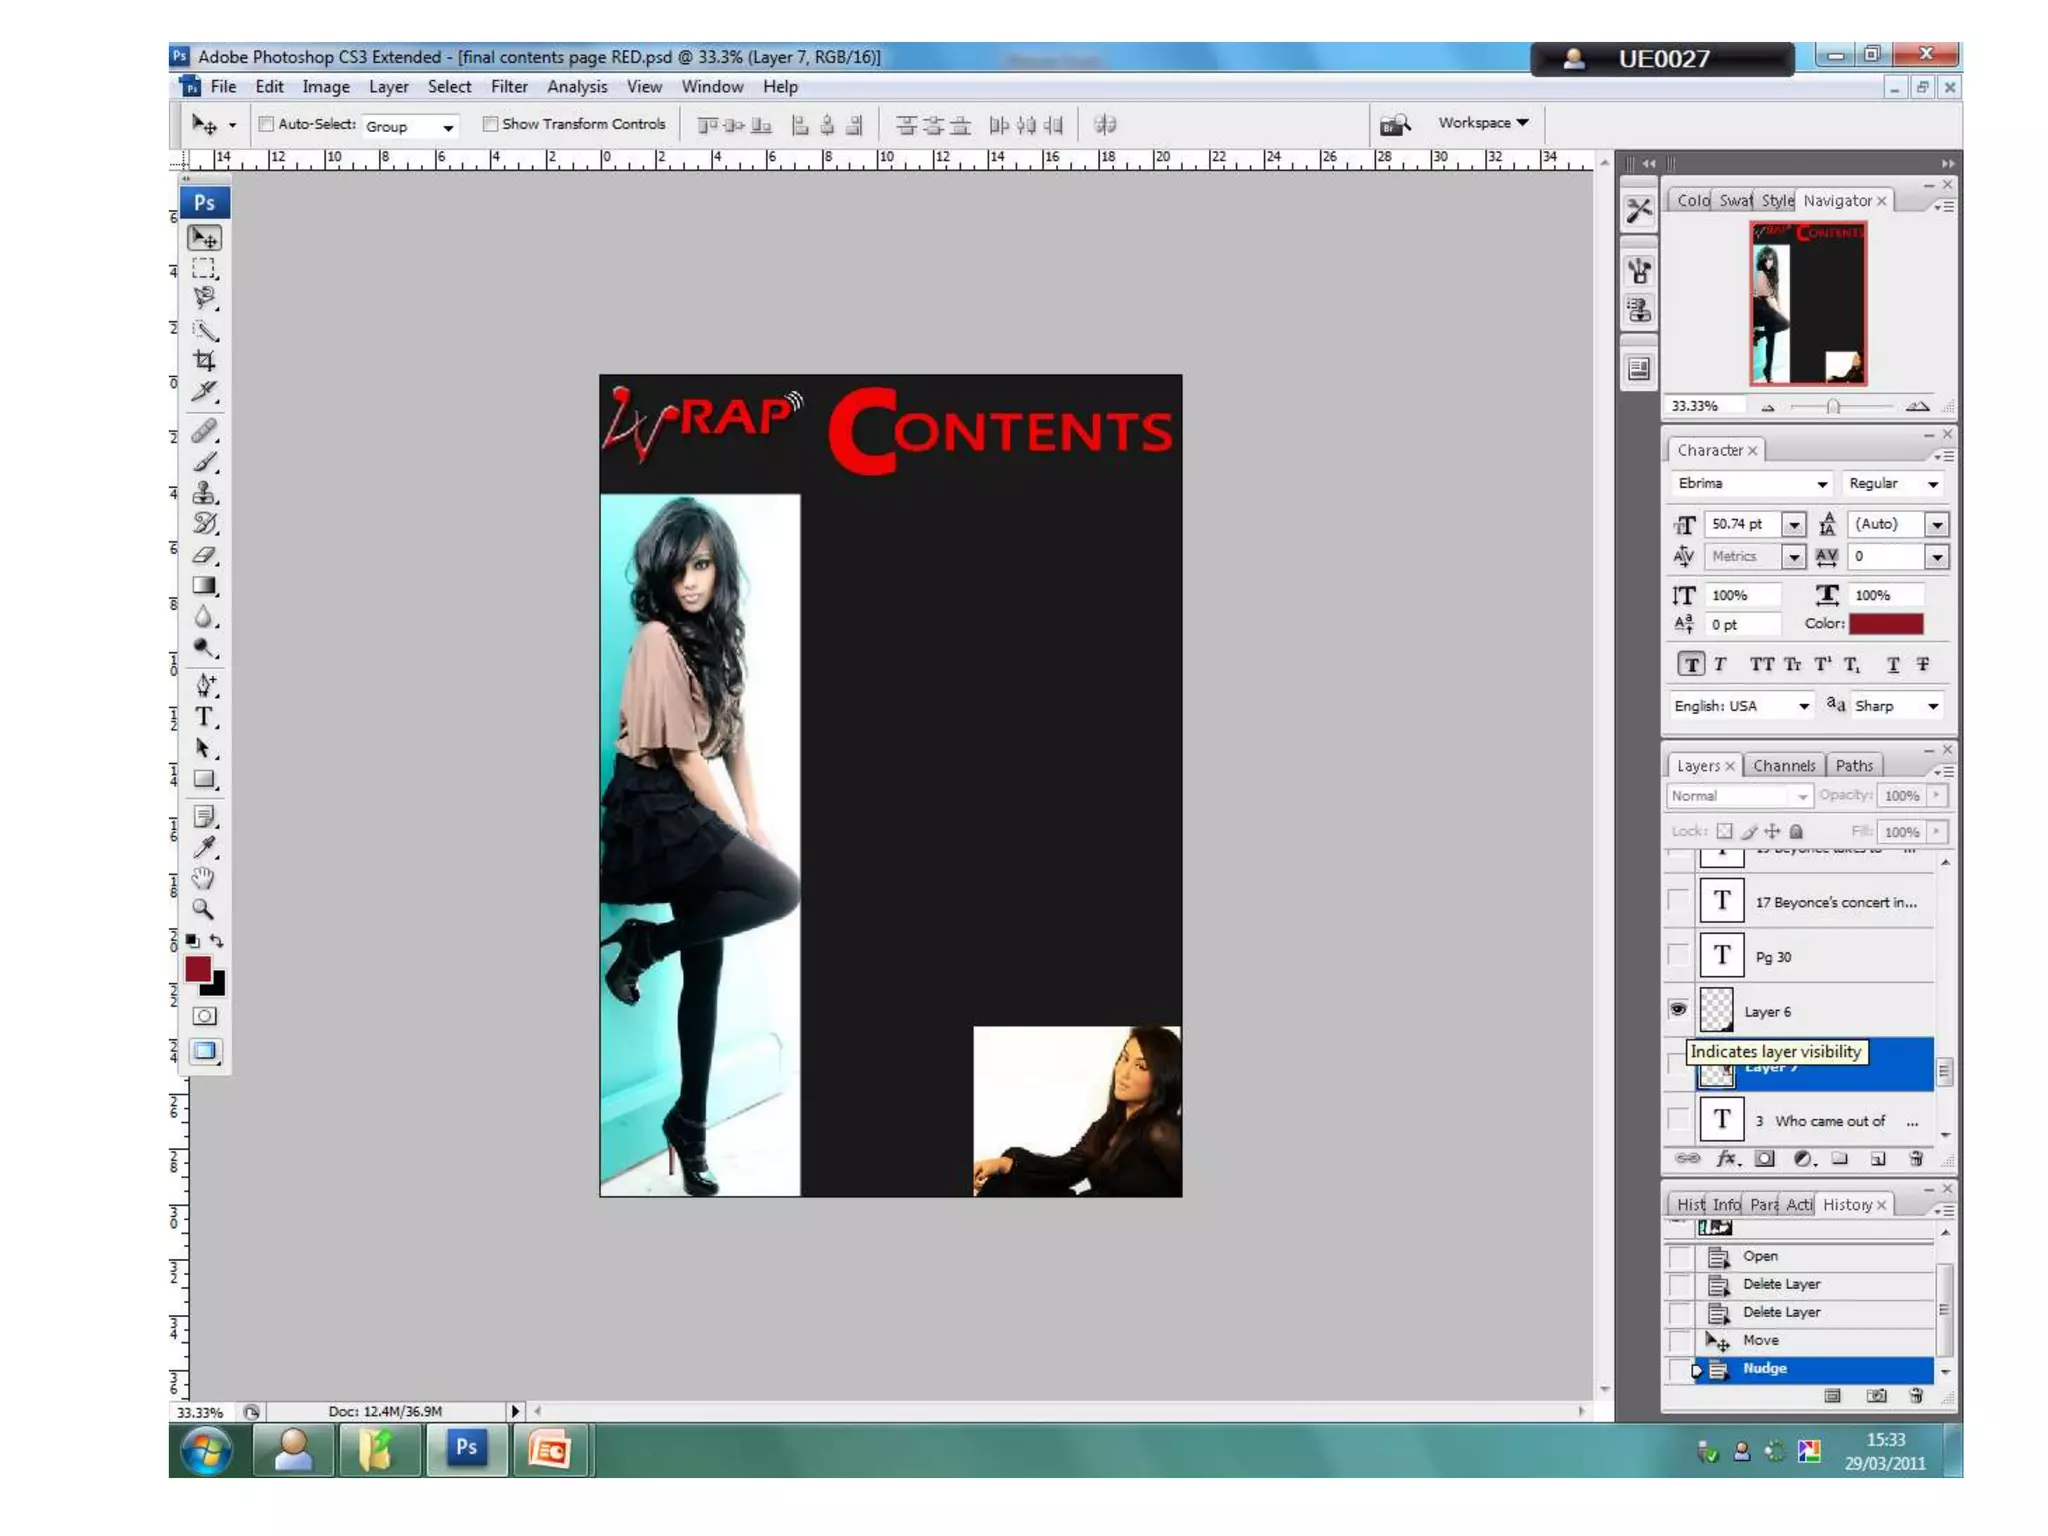Select the Open history state
Image resolution: width=2048 pixels, height=1536 pixels.
pyautogui.click(x=1799, y=1256)
